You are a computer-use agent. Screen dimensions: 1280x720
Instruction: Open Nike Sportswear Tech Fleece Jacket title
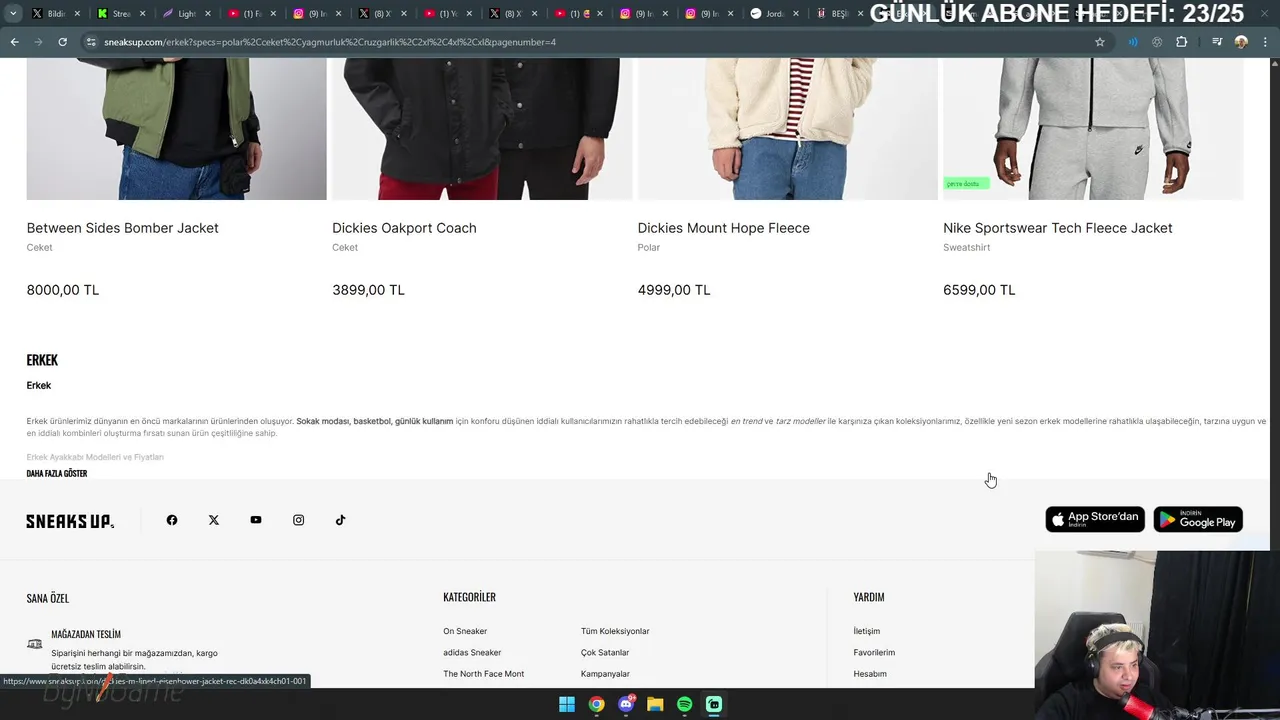[1058, 228]
